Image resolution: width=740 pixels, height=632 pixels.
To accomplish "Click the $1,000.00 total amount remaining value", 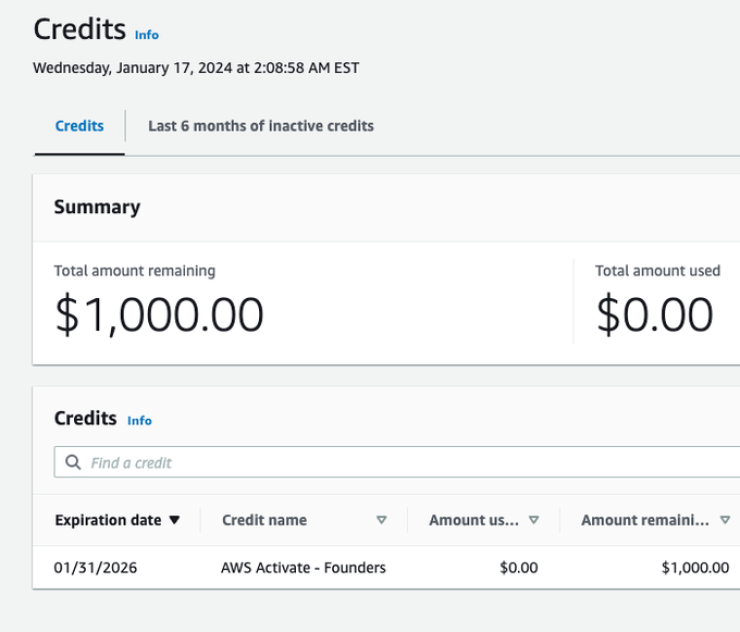I will pyautogui.click(x=159, y=315).
